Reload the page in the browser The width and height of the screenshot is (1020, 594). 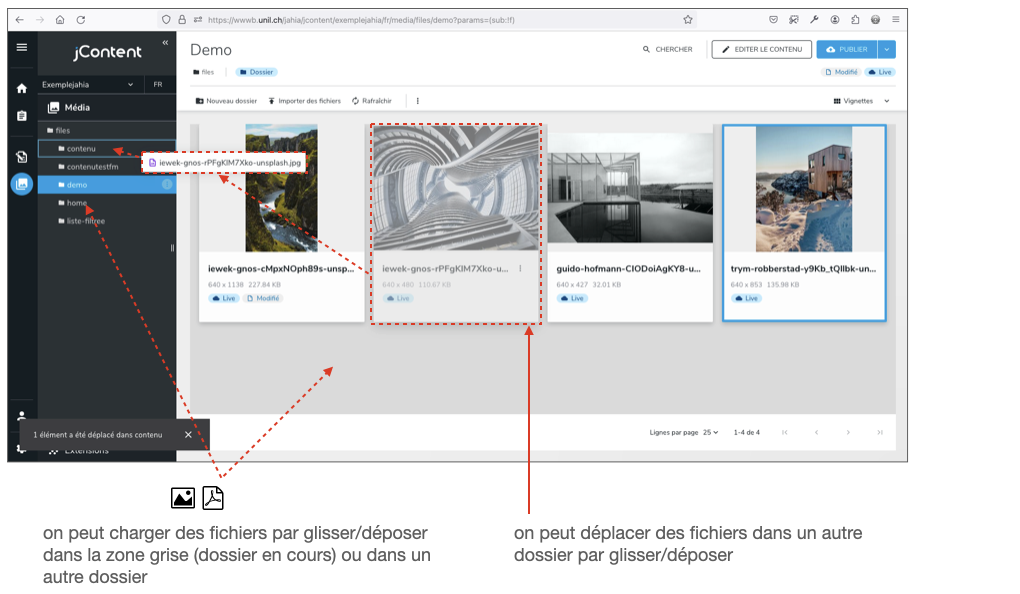[81, 19]
